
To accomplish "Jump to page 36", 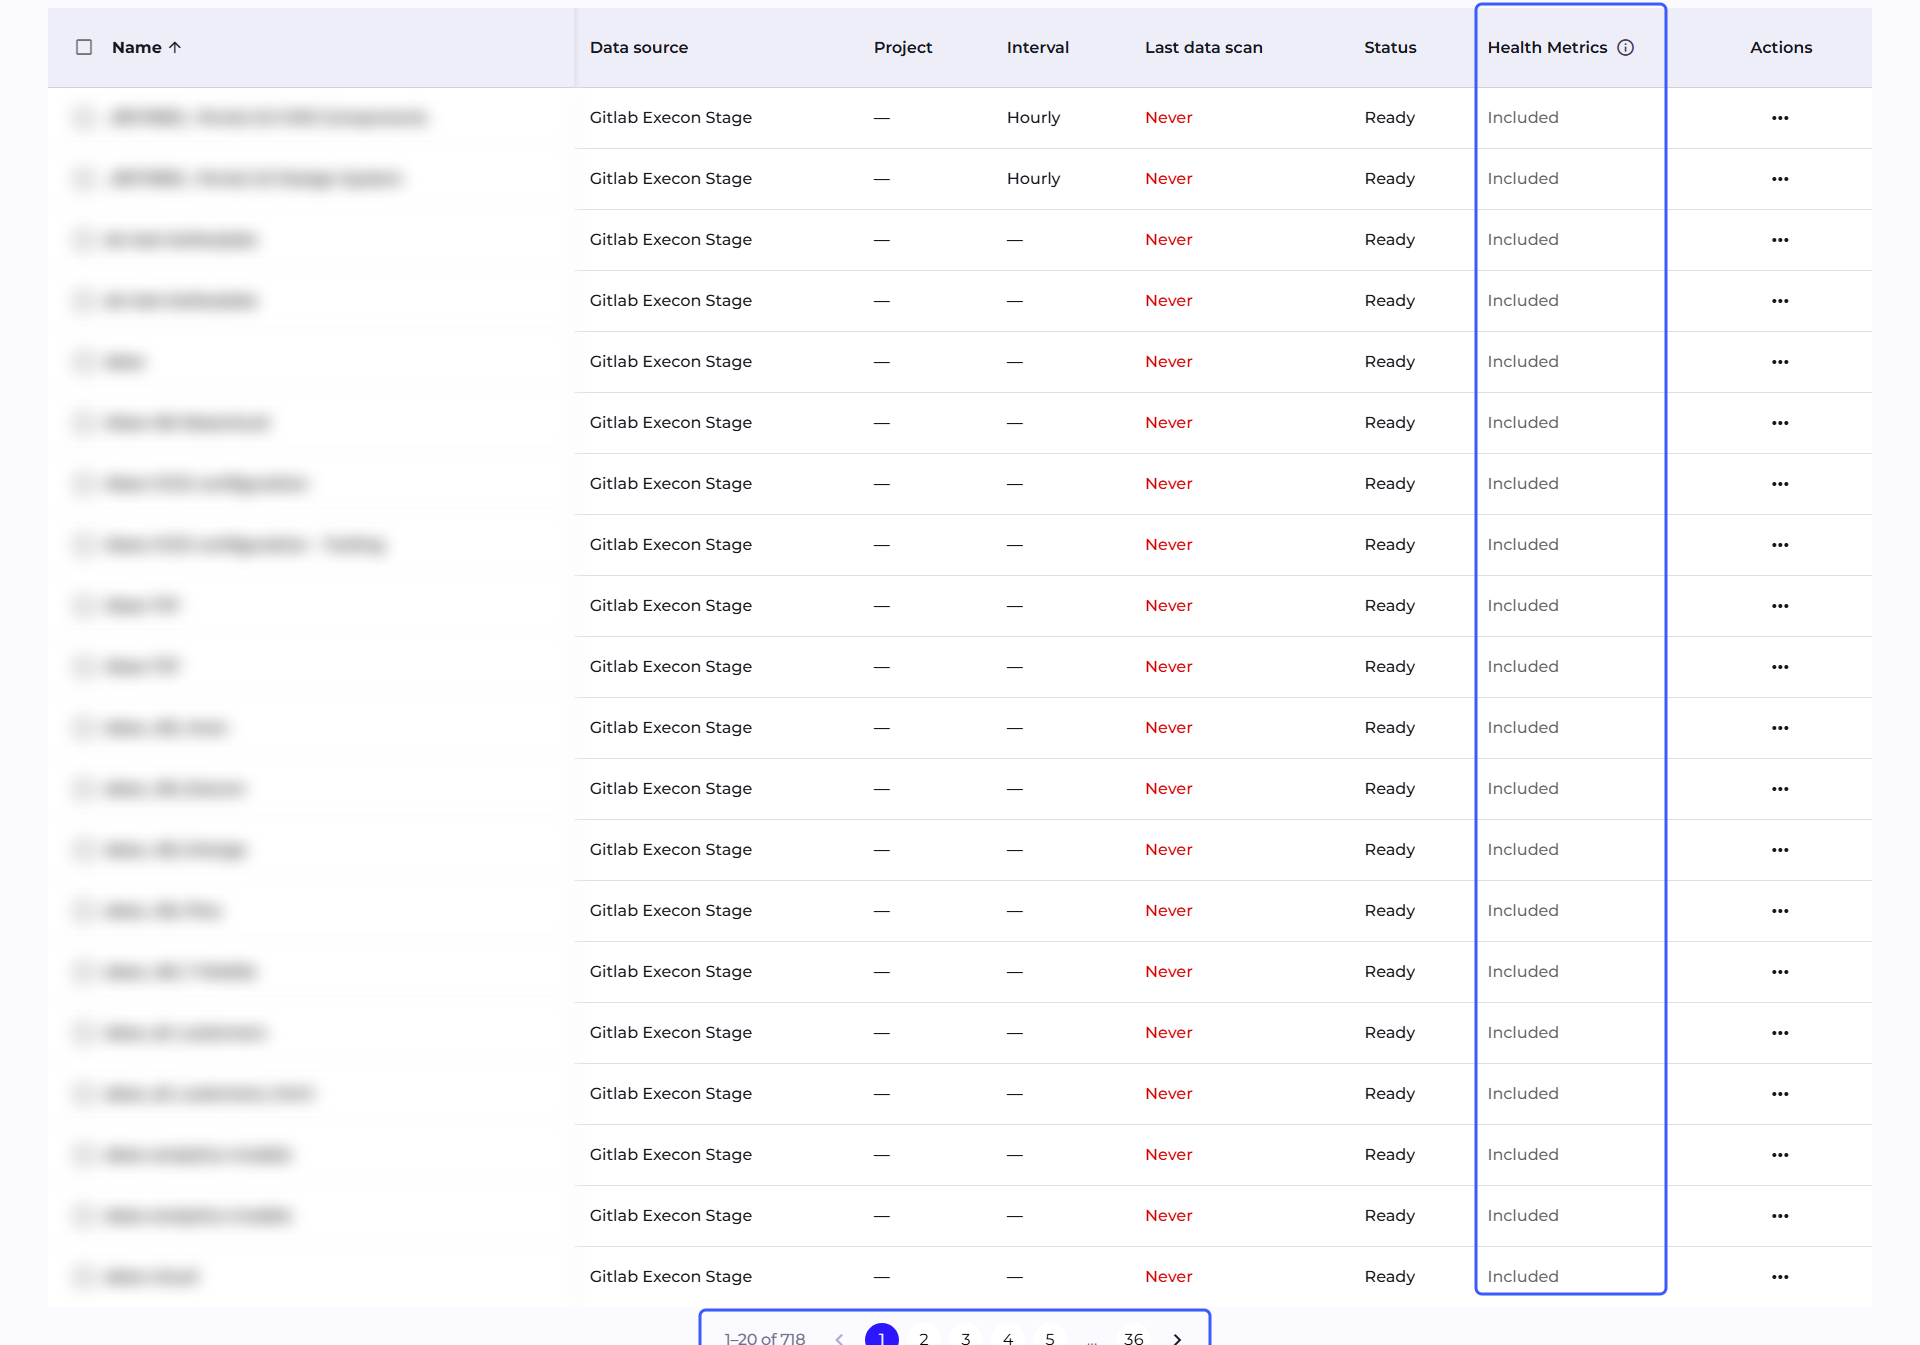I will (x=1134, y=1339).
